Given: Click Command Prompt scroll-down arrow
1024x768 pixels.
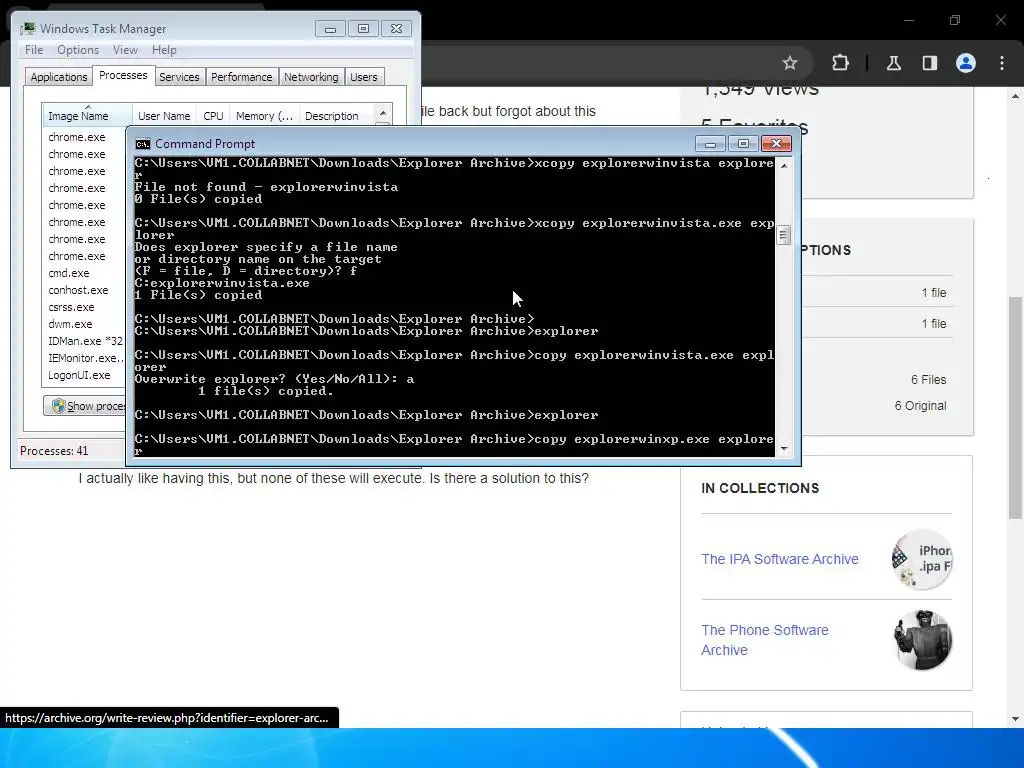Looking at the screenshot, I should [784, 449].
